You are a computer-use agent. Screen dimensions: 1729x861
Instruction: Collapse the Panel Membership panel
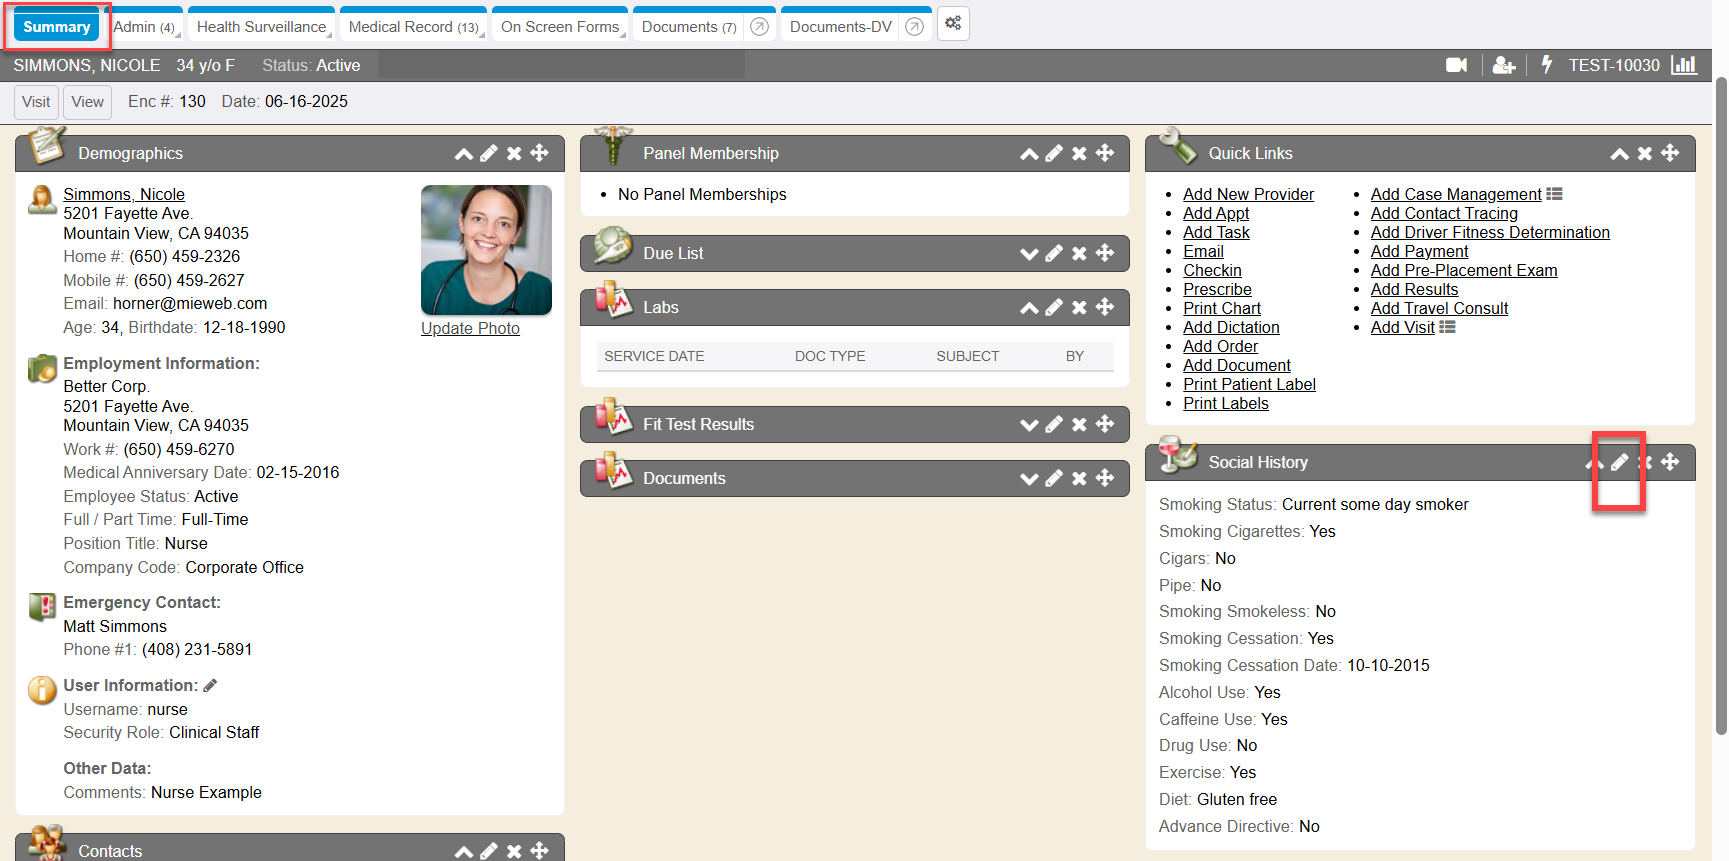(1028, 154)
